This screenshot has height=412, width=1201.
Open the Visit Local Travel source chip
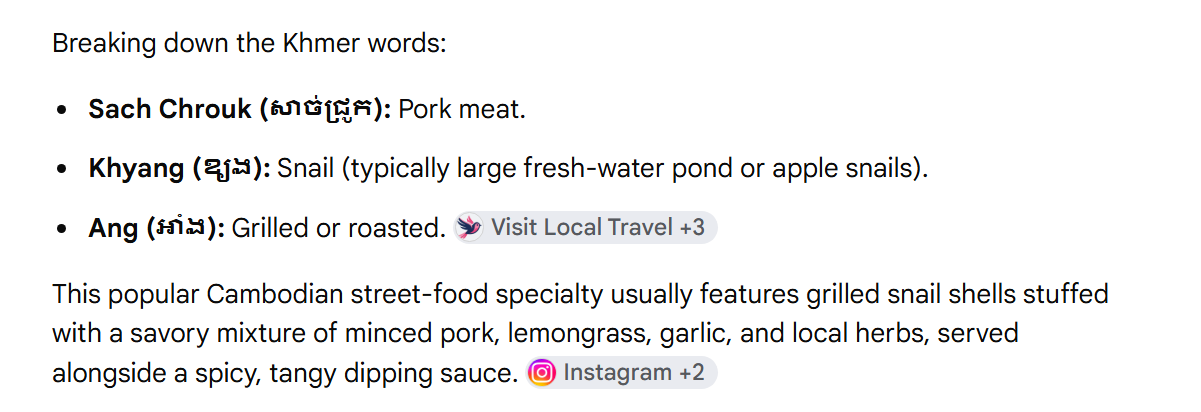point(585,228)
